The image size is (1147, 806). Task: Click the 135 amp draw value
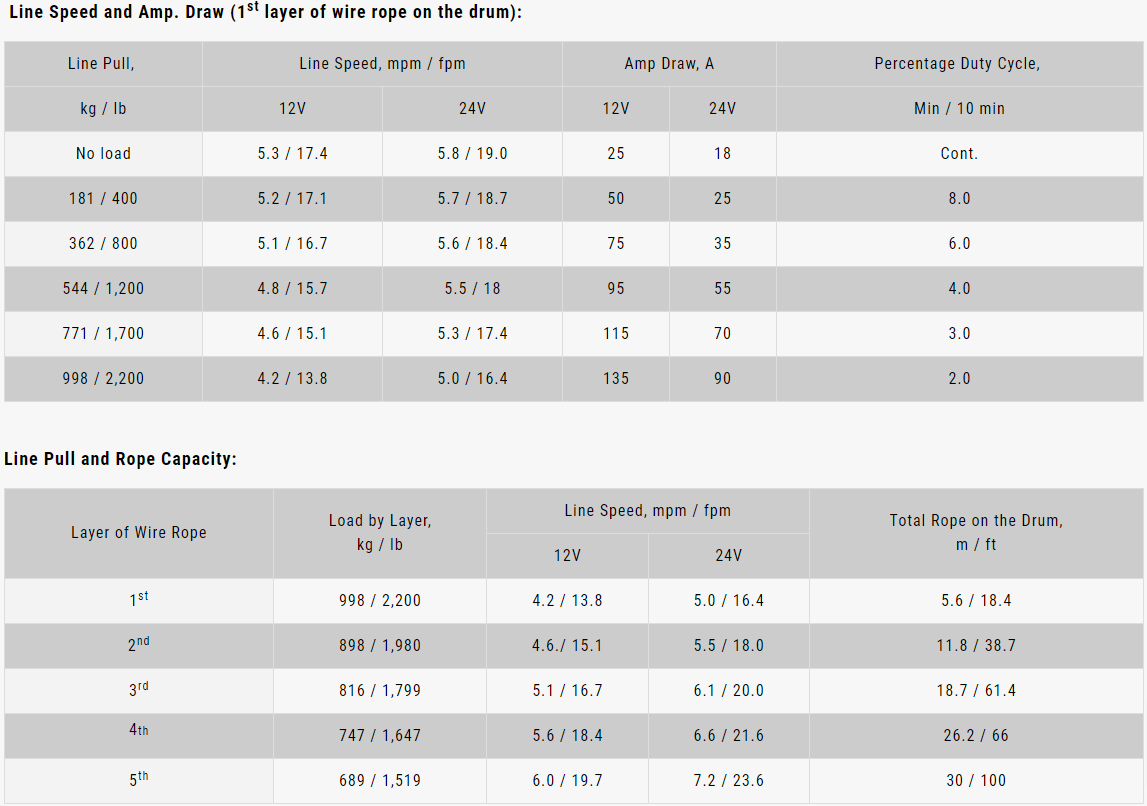click(616, 379)
